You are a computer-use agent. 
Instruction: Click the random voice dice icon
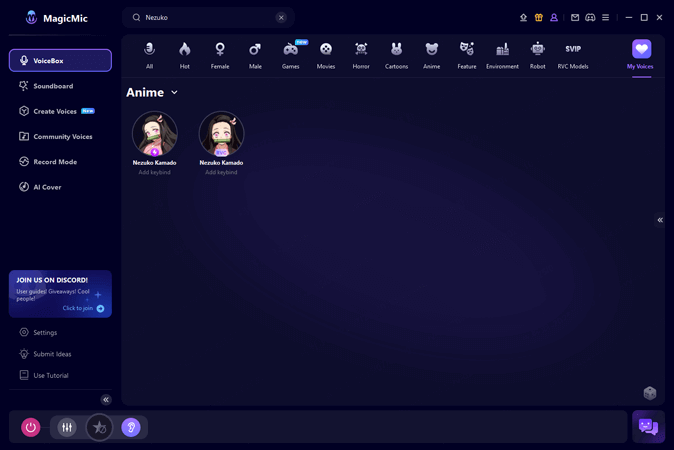pos(650,393)
